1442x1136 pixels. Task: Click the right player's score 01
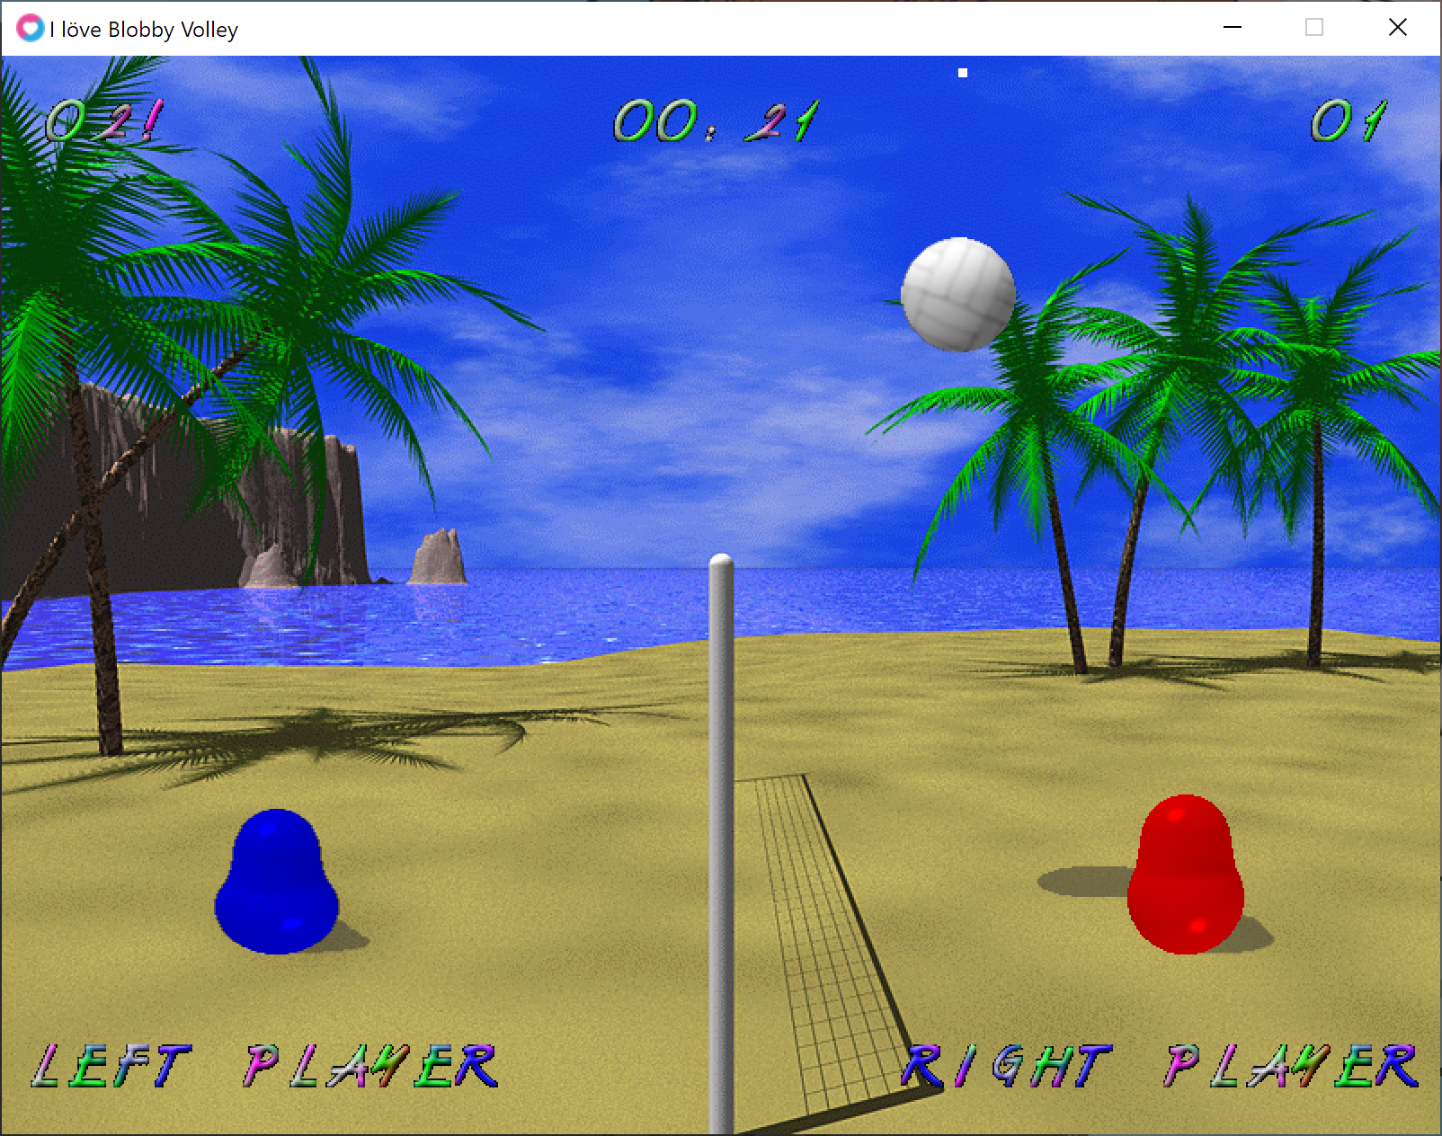point(1348,122)
